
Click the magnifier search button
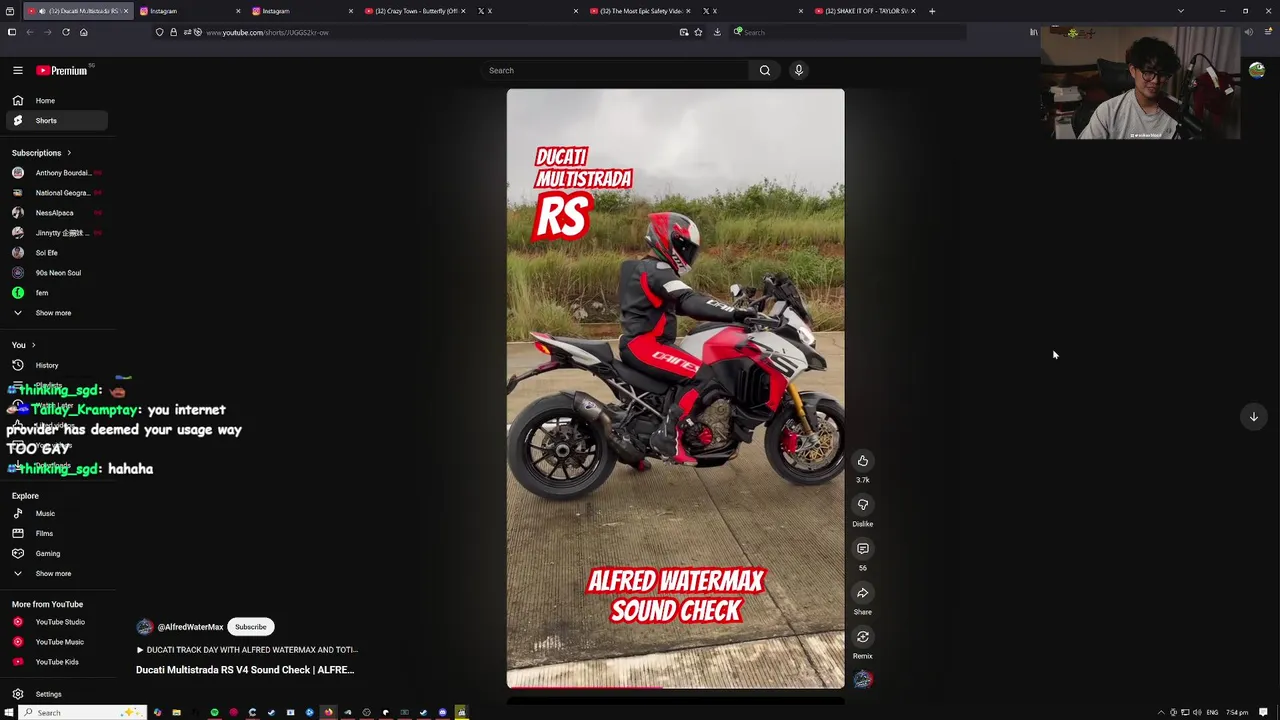pos(765,70)
